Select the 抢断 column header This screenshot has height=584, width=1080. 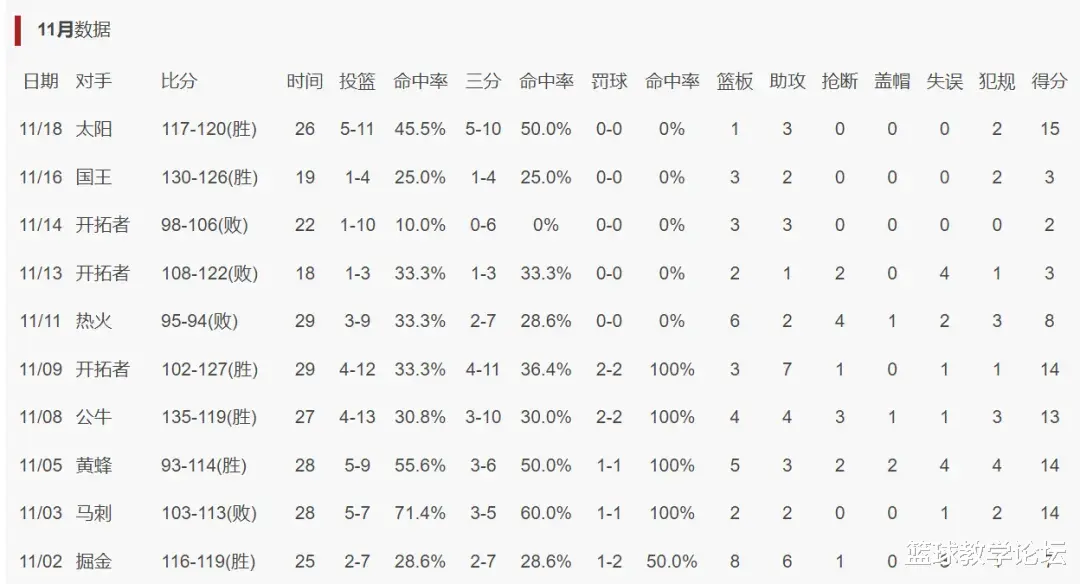tap(840, 81)
